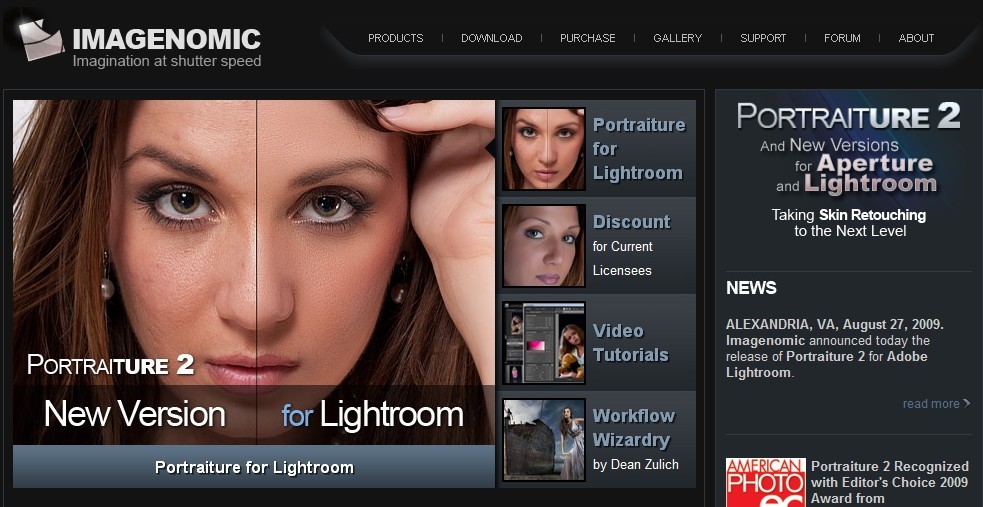
Task: Click 'Imagination at shutter speed' tagline
Action: (167, 61)
